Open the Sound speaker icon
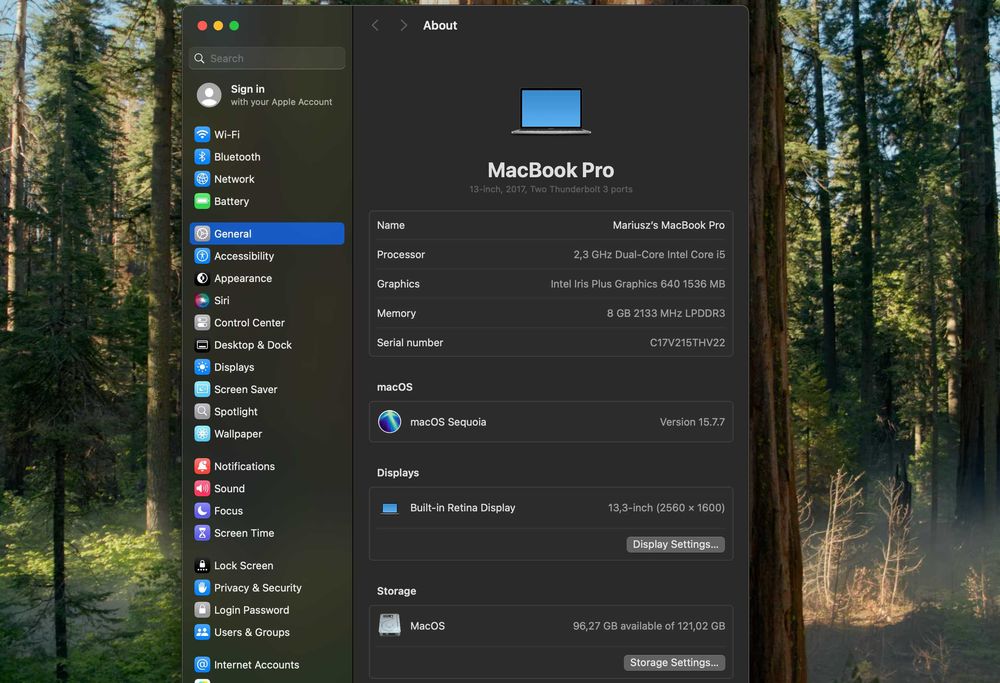Image resolution: width=1000 pixels, height=683 pixels. click(x=202, y=488)
